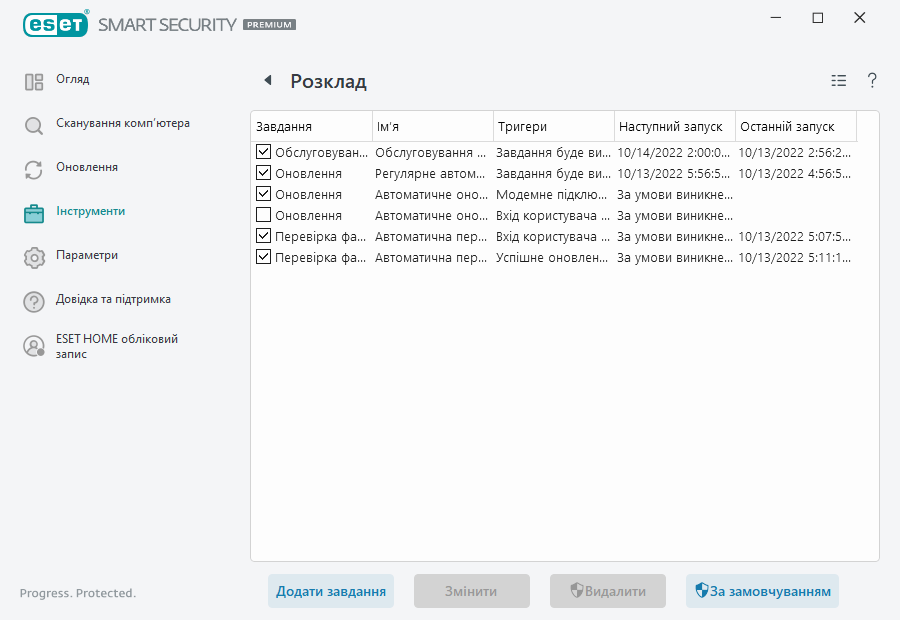The height and width of the screenshot is (620, 900).
Task: Disable the last Перевірка файлів task
Action: 263,257
